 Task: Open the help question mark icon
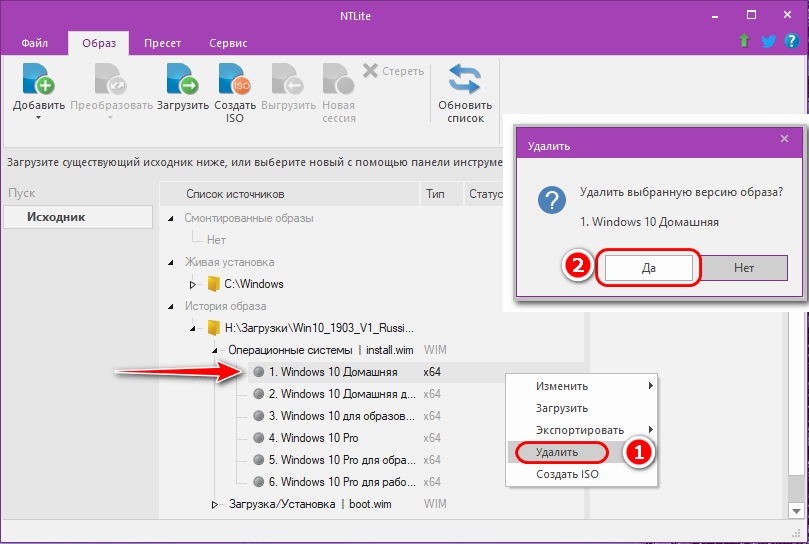[791, 41]
